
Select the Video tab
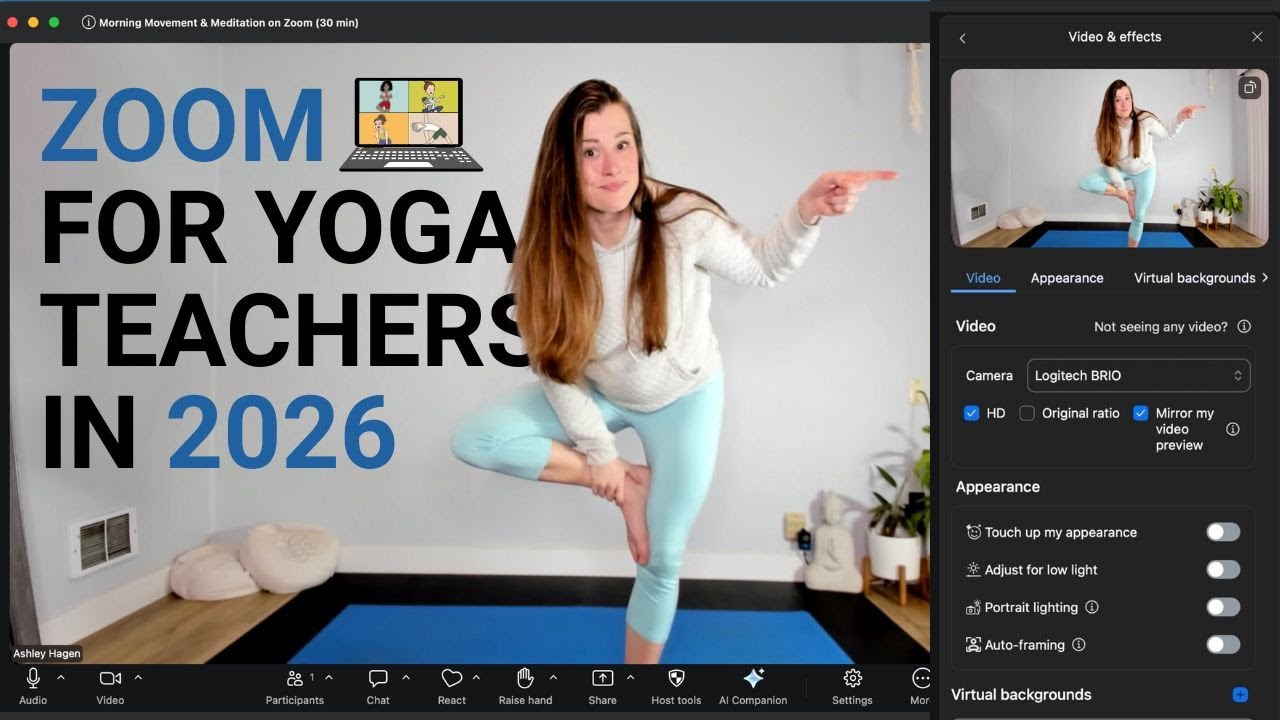[x=983, y=278]
